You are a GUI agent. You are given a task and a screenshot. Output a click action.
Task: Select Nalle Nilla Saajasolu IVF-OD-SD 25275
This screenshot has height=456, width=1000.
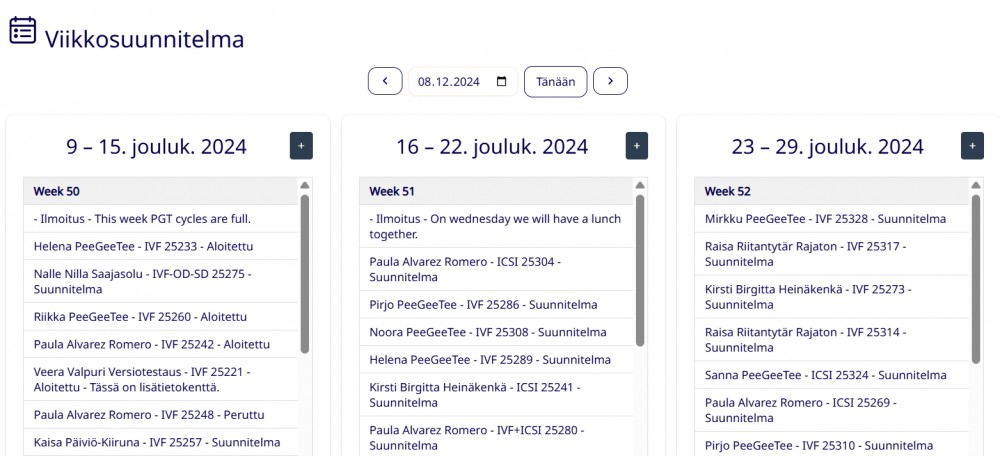142,281
